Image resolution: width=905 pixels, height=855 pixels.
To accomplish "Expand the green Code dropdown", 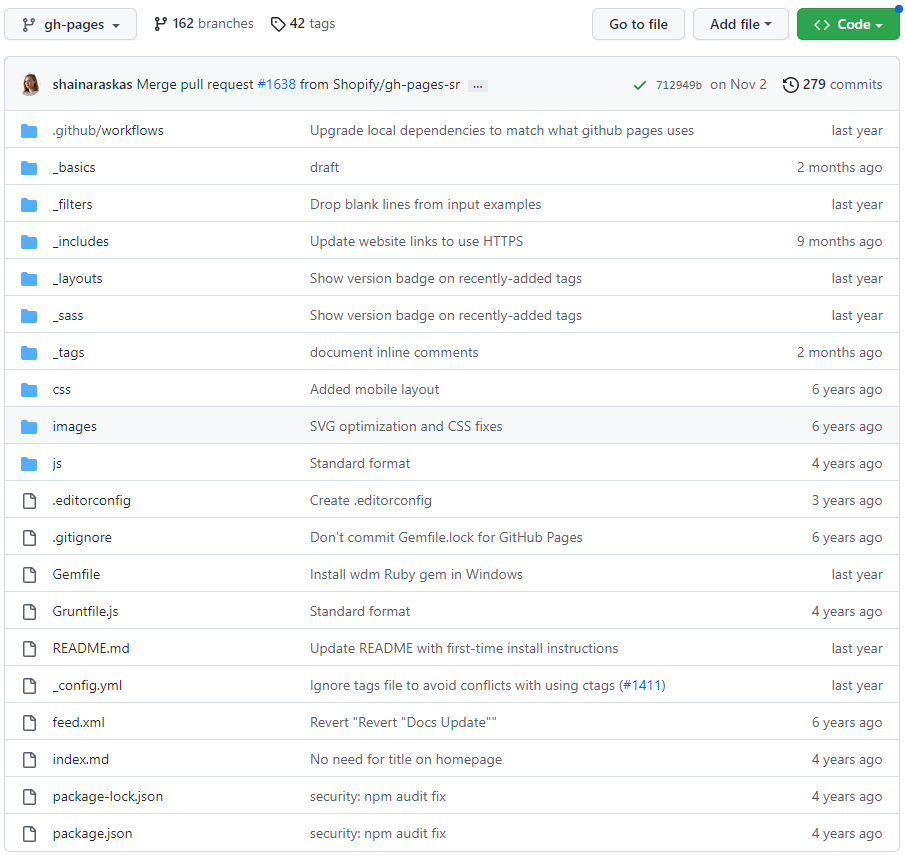I will pos(848,24).
